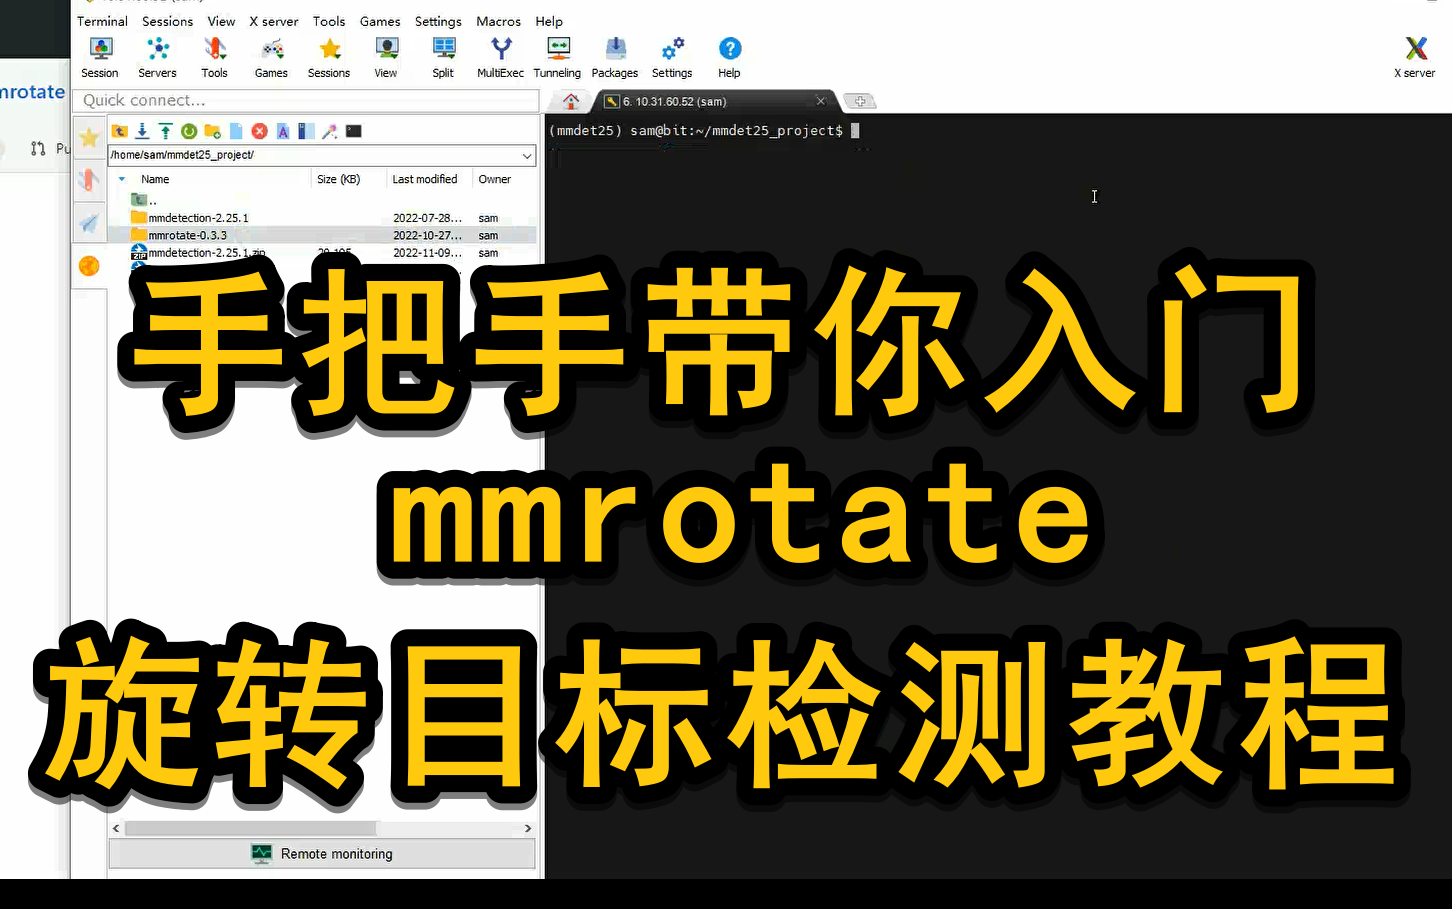1452x909 pixels.
Task: Click in the Quick connect field
Action: coord(306,100)
